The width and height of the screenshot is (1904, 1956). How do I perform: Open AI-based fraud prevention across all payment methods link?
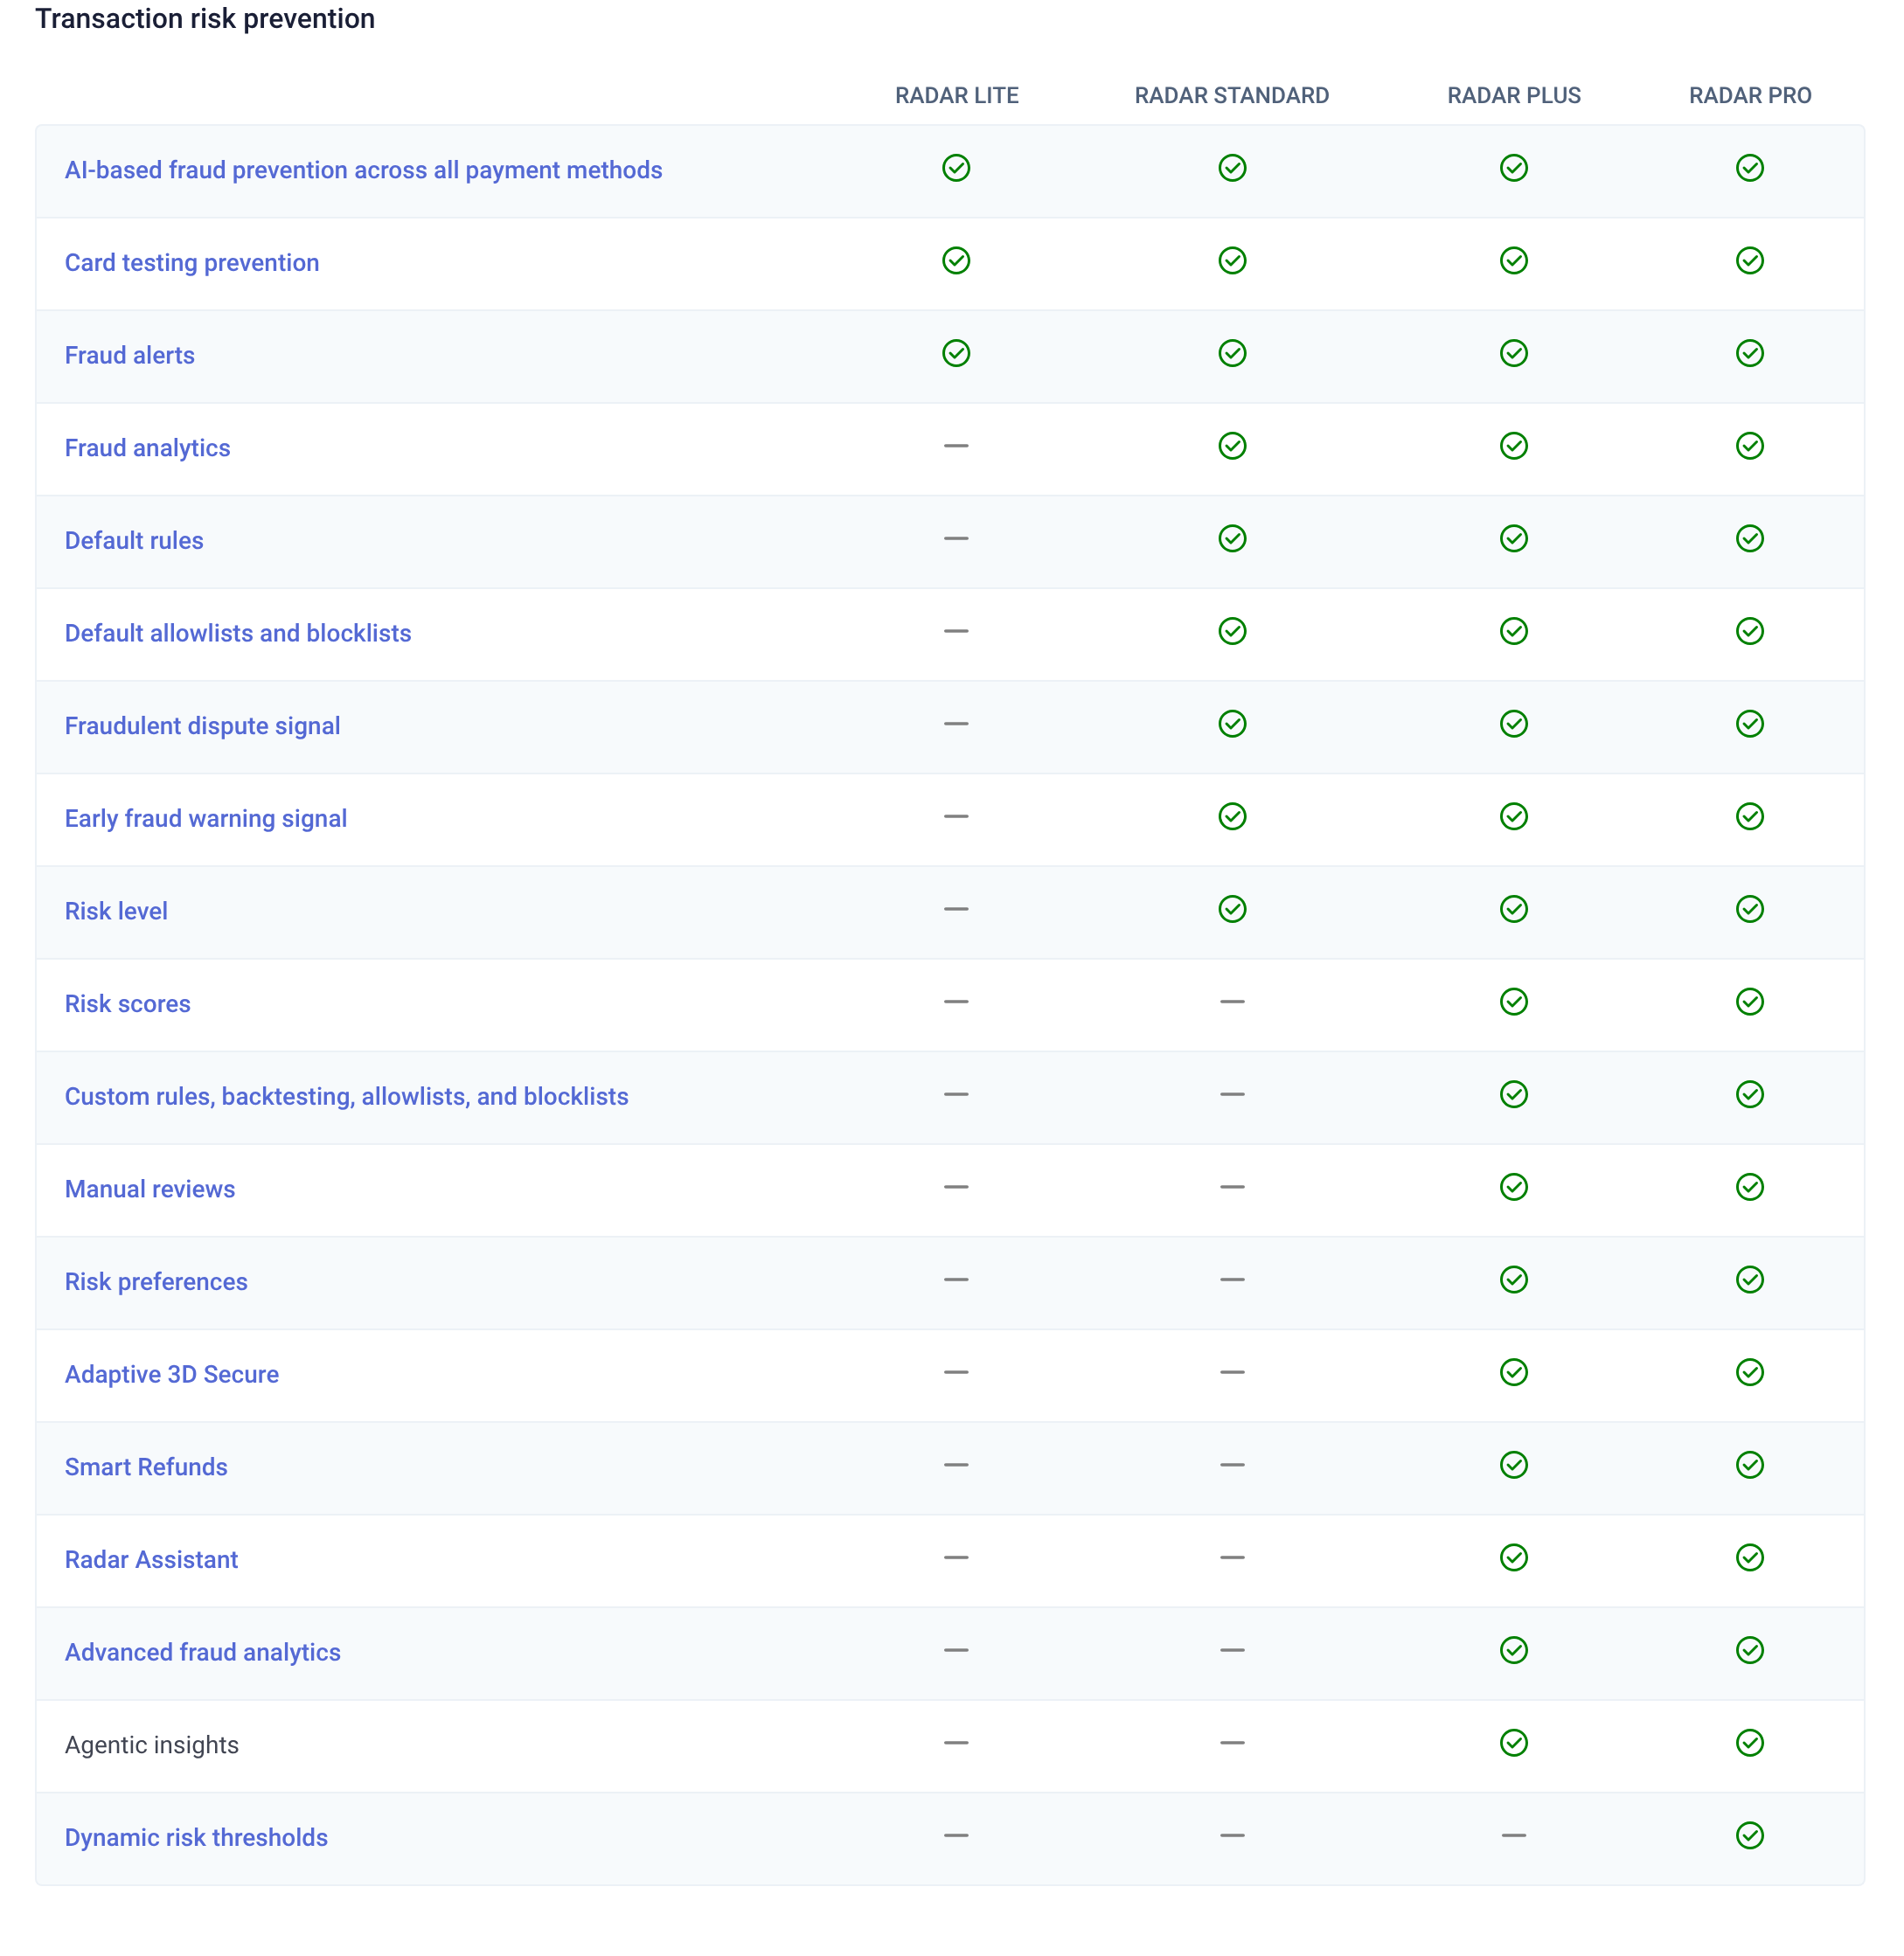coord(363,170)
